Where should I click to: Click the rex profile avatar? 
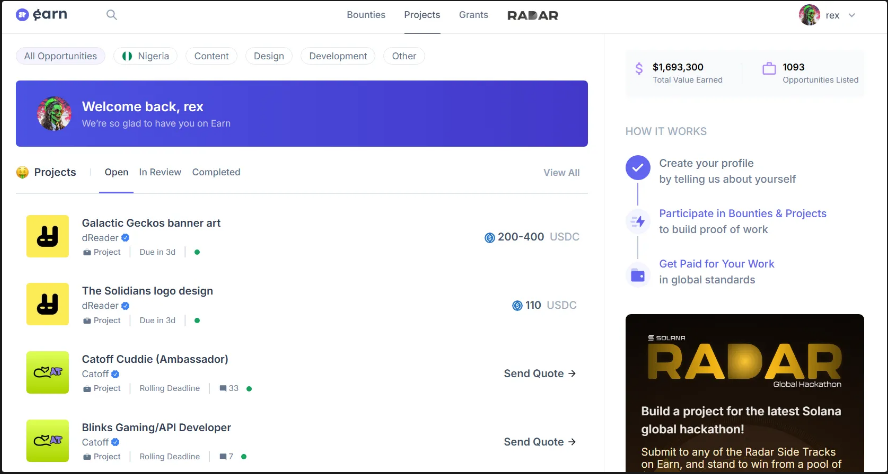[809, 15]
